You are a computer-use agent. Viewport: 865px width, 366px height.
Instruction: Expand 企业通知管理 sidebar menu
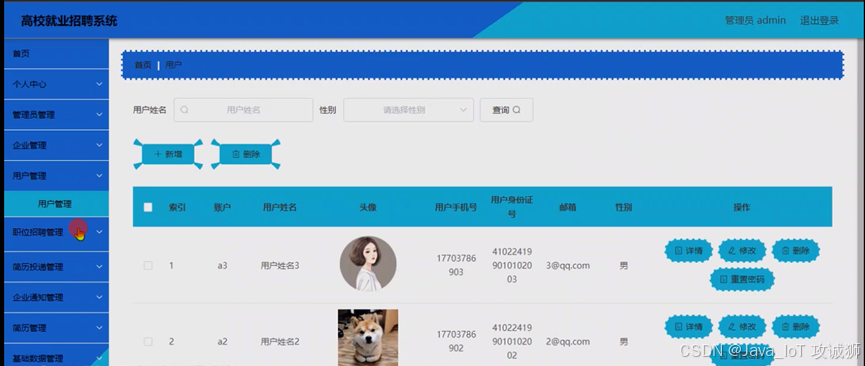(x=56, y=297)
